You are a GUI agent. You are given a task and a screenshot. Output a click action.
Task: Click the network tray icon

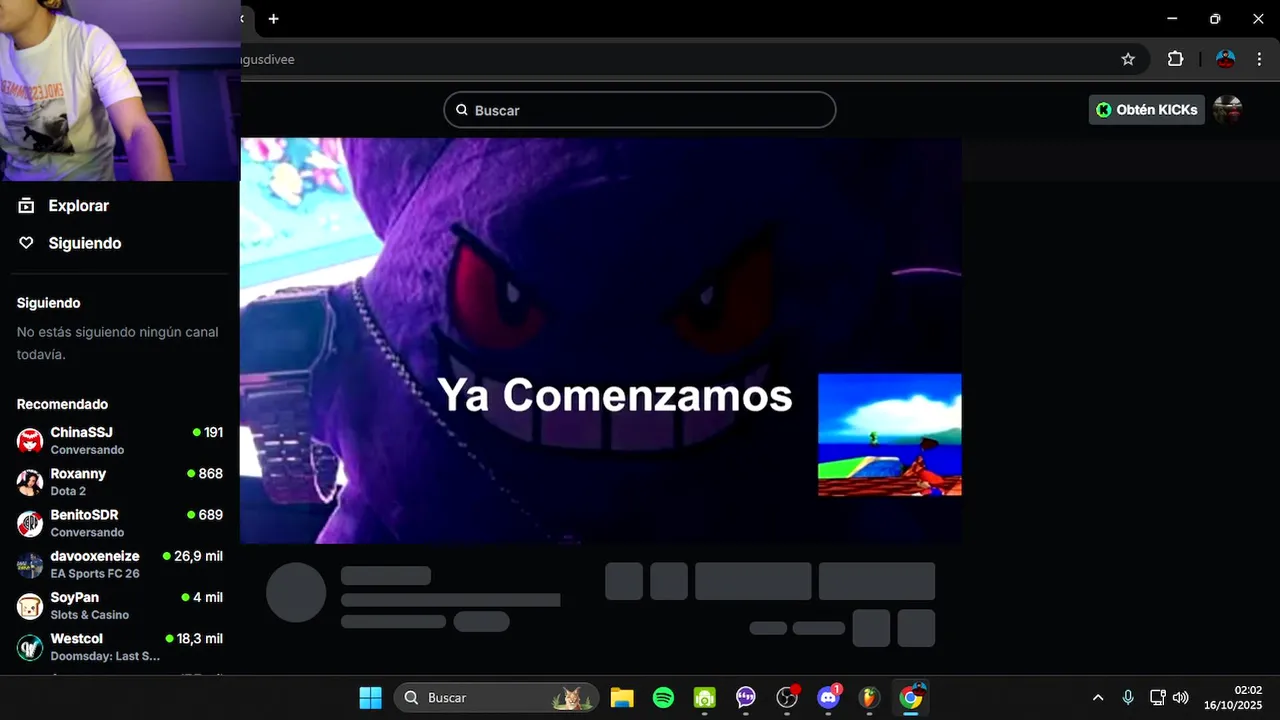pos(1157,697)
